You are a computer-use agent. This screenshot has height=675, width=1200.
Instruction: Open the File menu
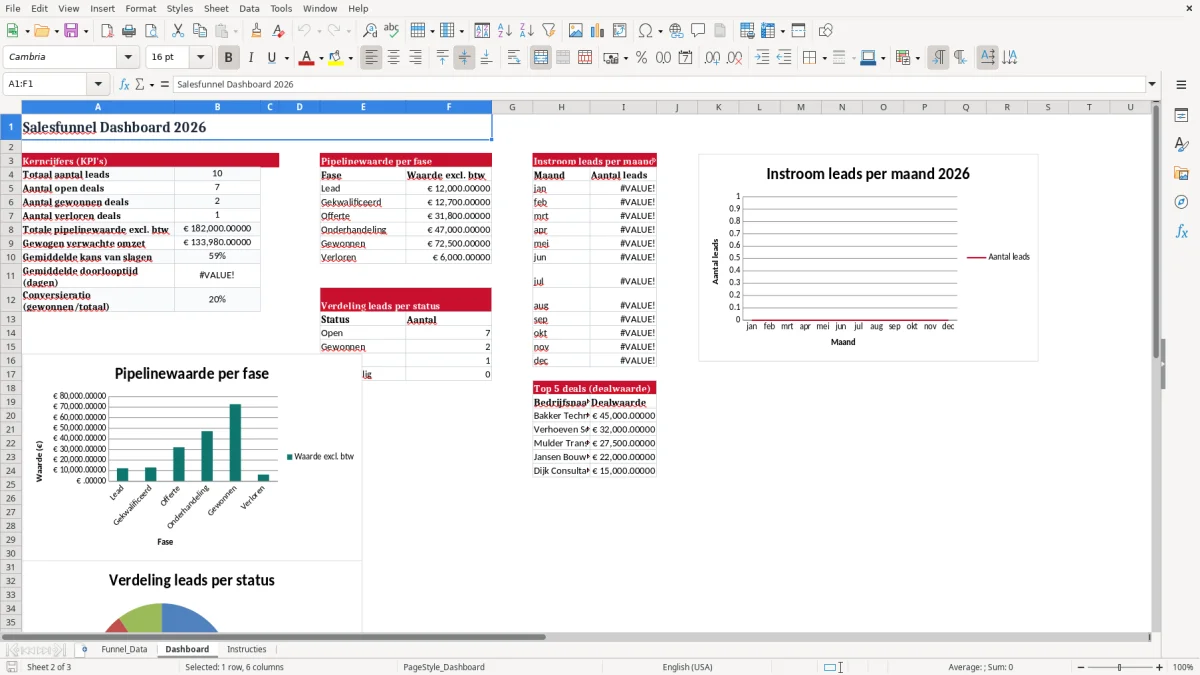12,8
